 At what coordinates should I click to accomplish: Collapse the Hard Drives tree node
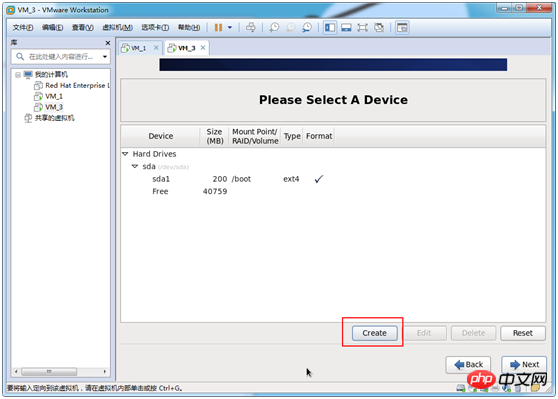pos(125,154)
